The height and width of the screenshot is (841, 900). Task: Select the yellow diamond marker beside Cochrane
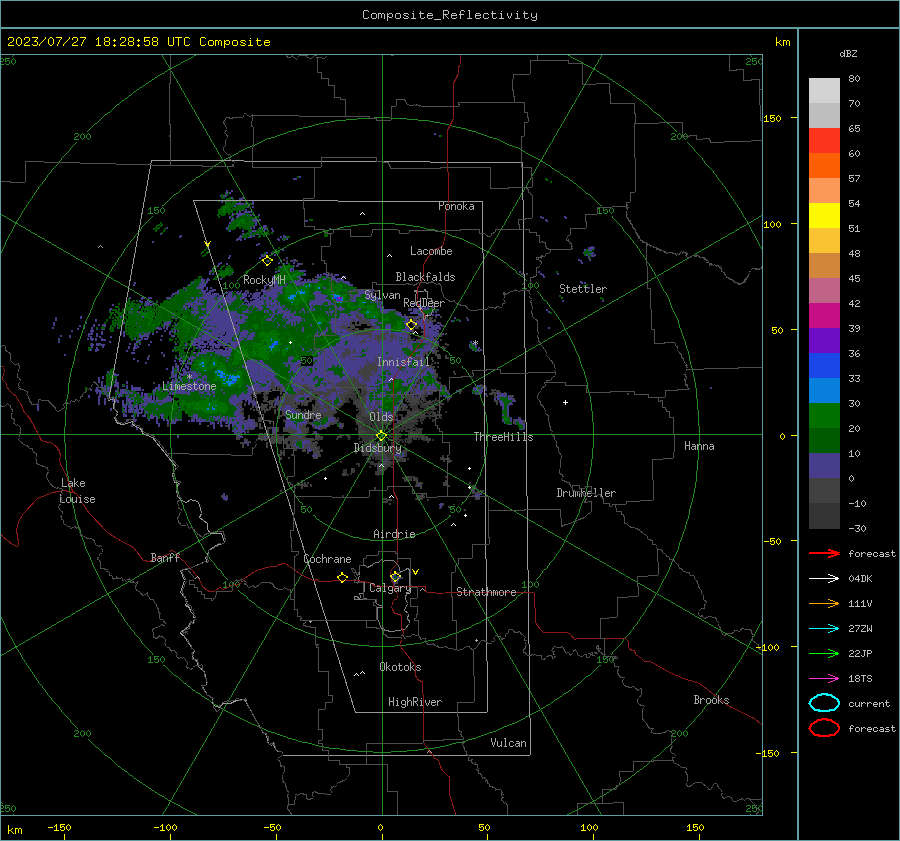pyautogui.click(x=342, y=577)
